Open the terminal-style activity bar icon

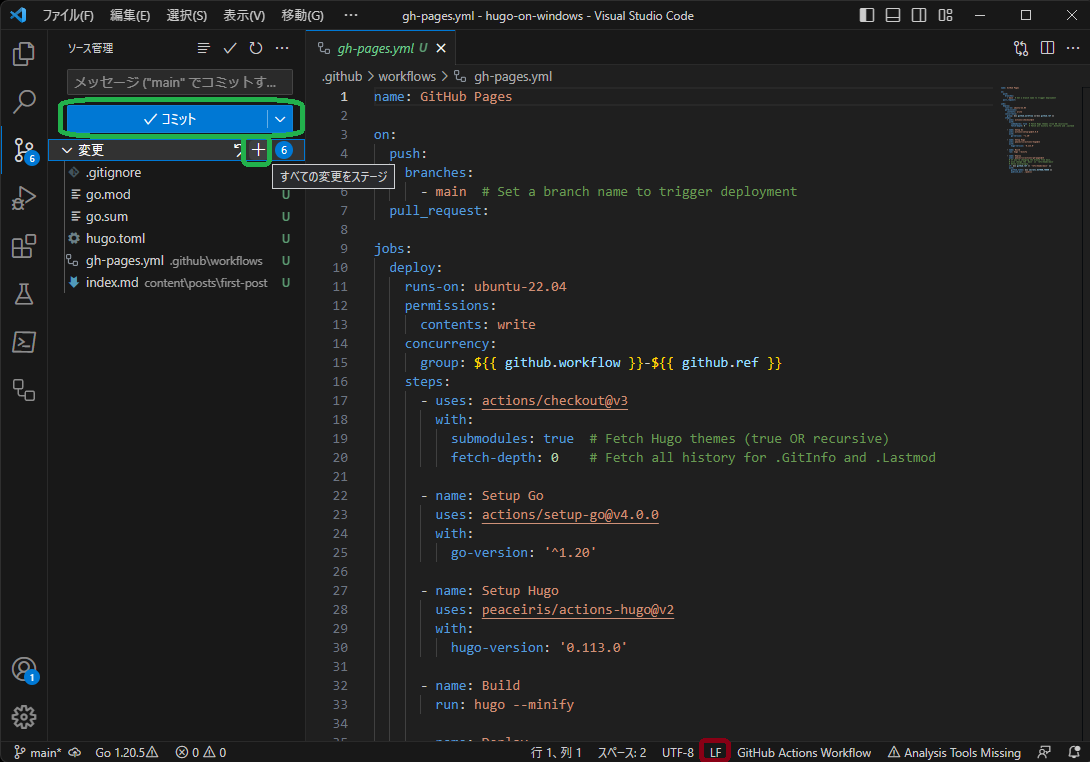point(24,342)
